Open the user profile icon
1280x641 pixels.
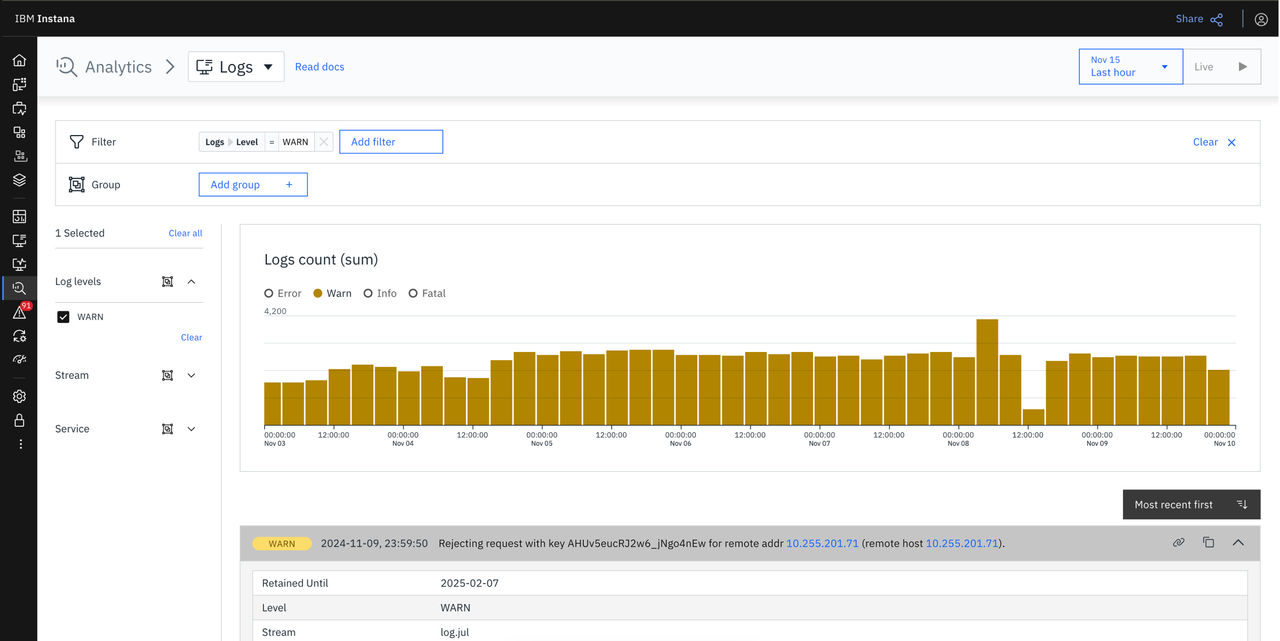click(1261, 19)
